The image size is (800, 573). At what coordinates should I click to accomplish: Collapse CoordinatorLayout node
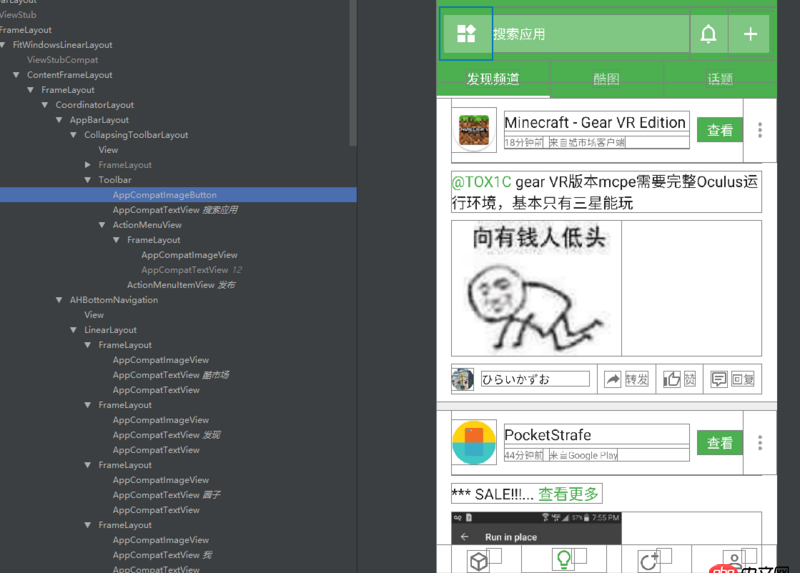(x=45, y=105)
